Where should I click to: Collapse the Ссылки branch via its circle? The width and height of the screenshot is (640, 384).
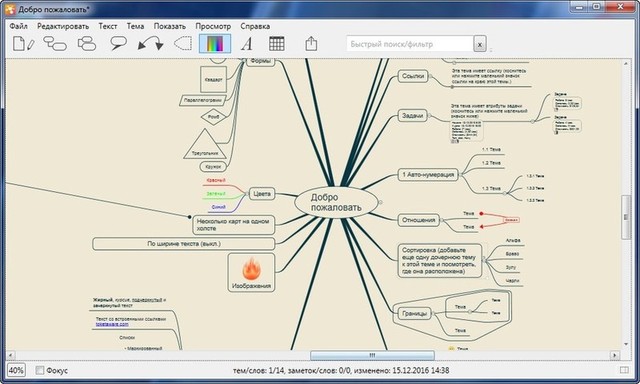(430, 76)
